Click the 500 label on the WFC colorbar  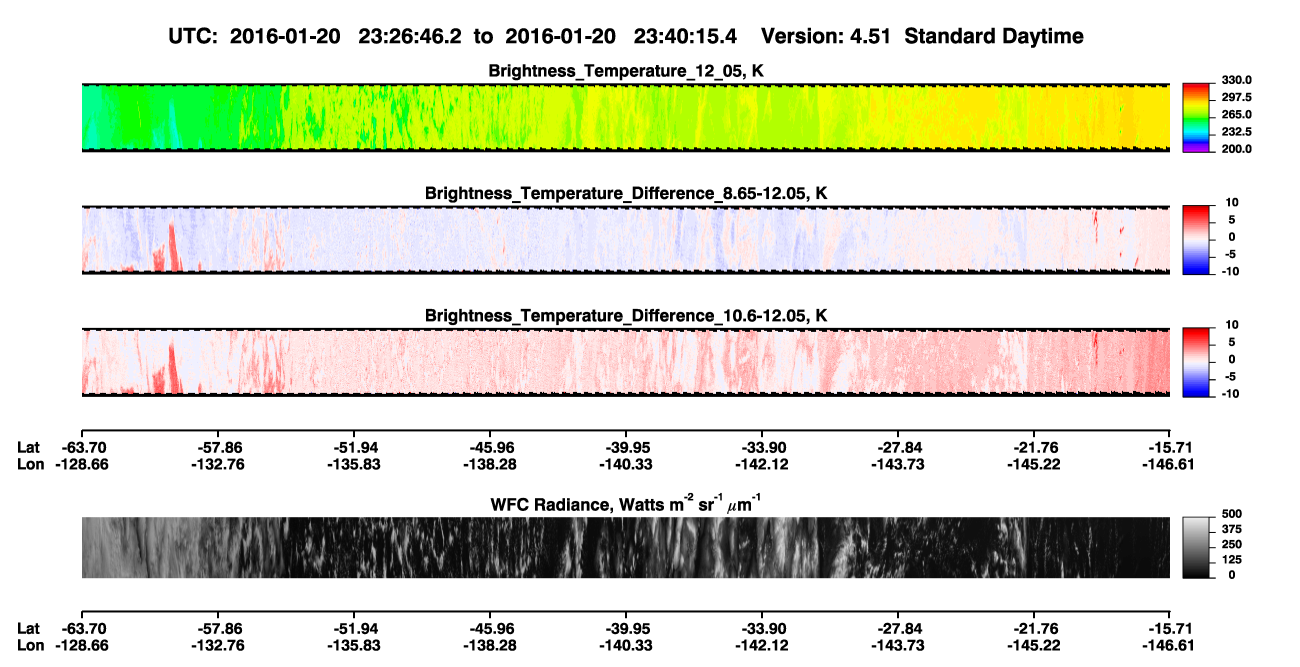point(1230,513)
